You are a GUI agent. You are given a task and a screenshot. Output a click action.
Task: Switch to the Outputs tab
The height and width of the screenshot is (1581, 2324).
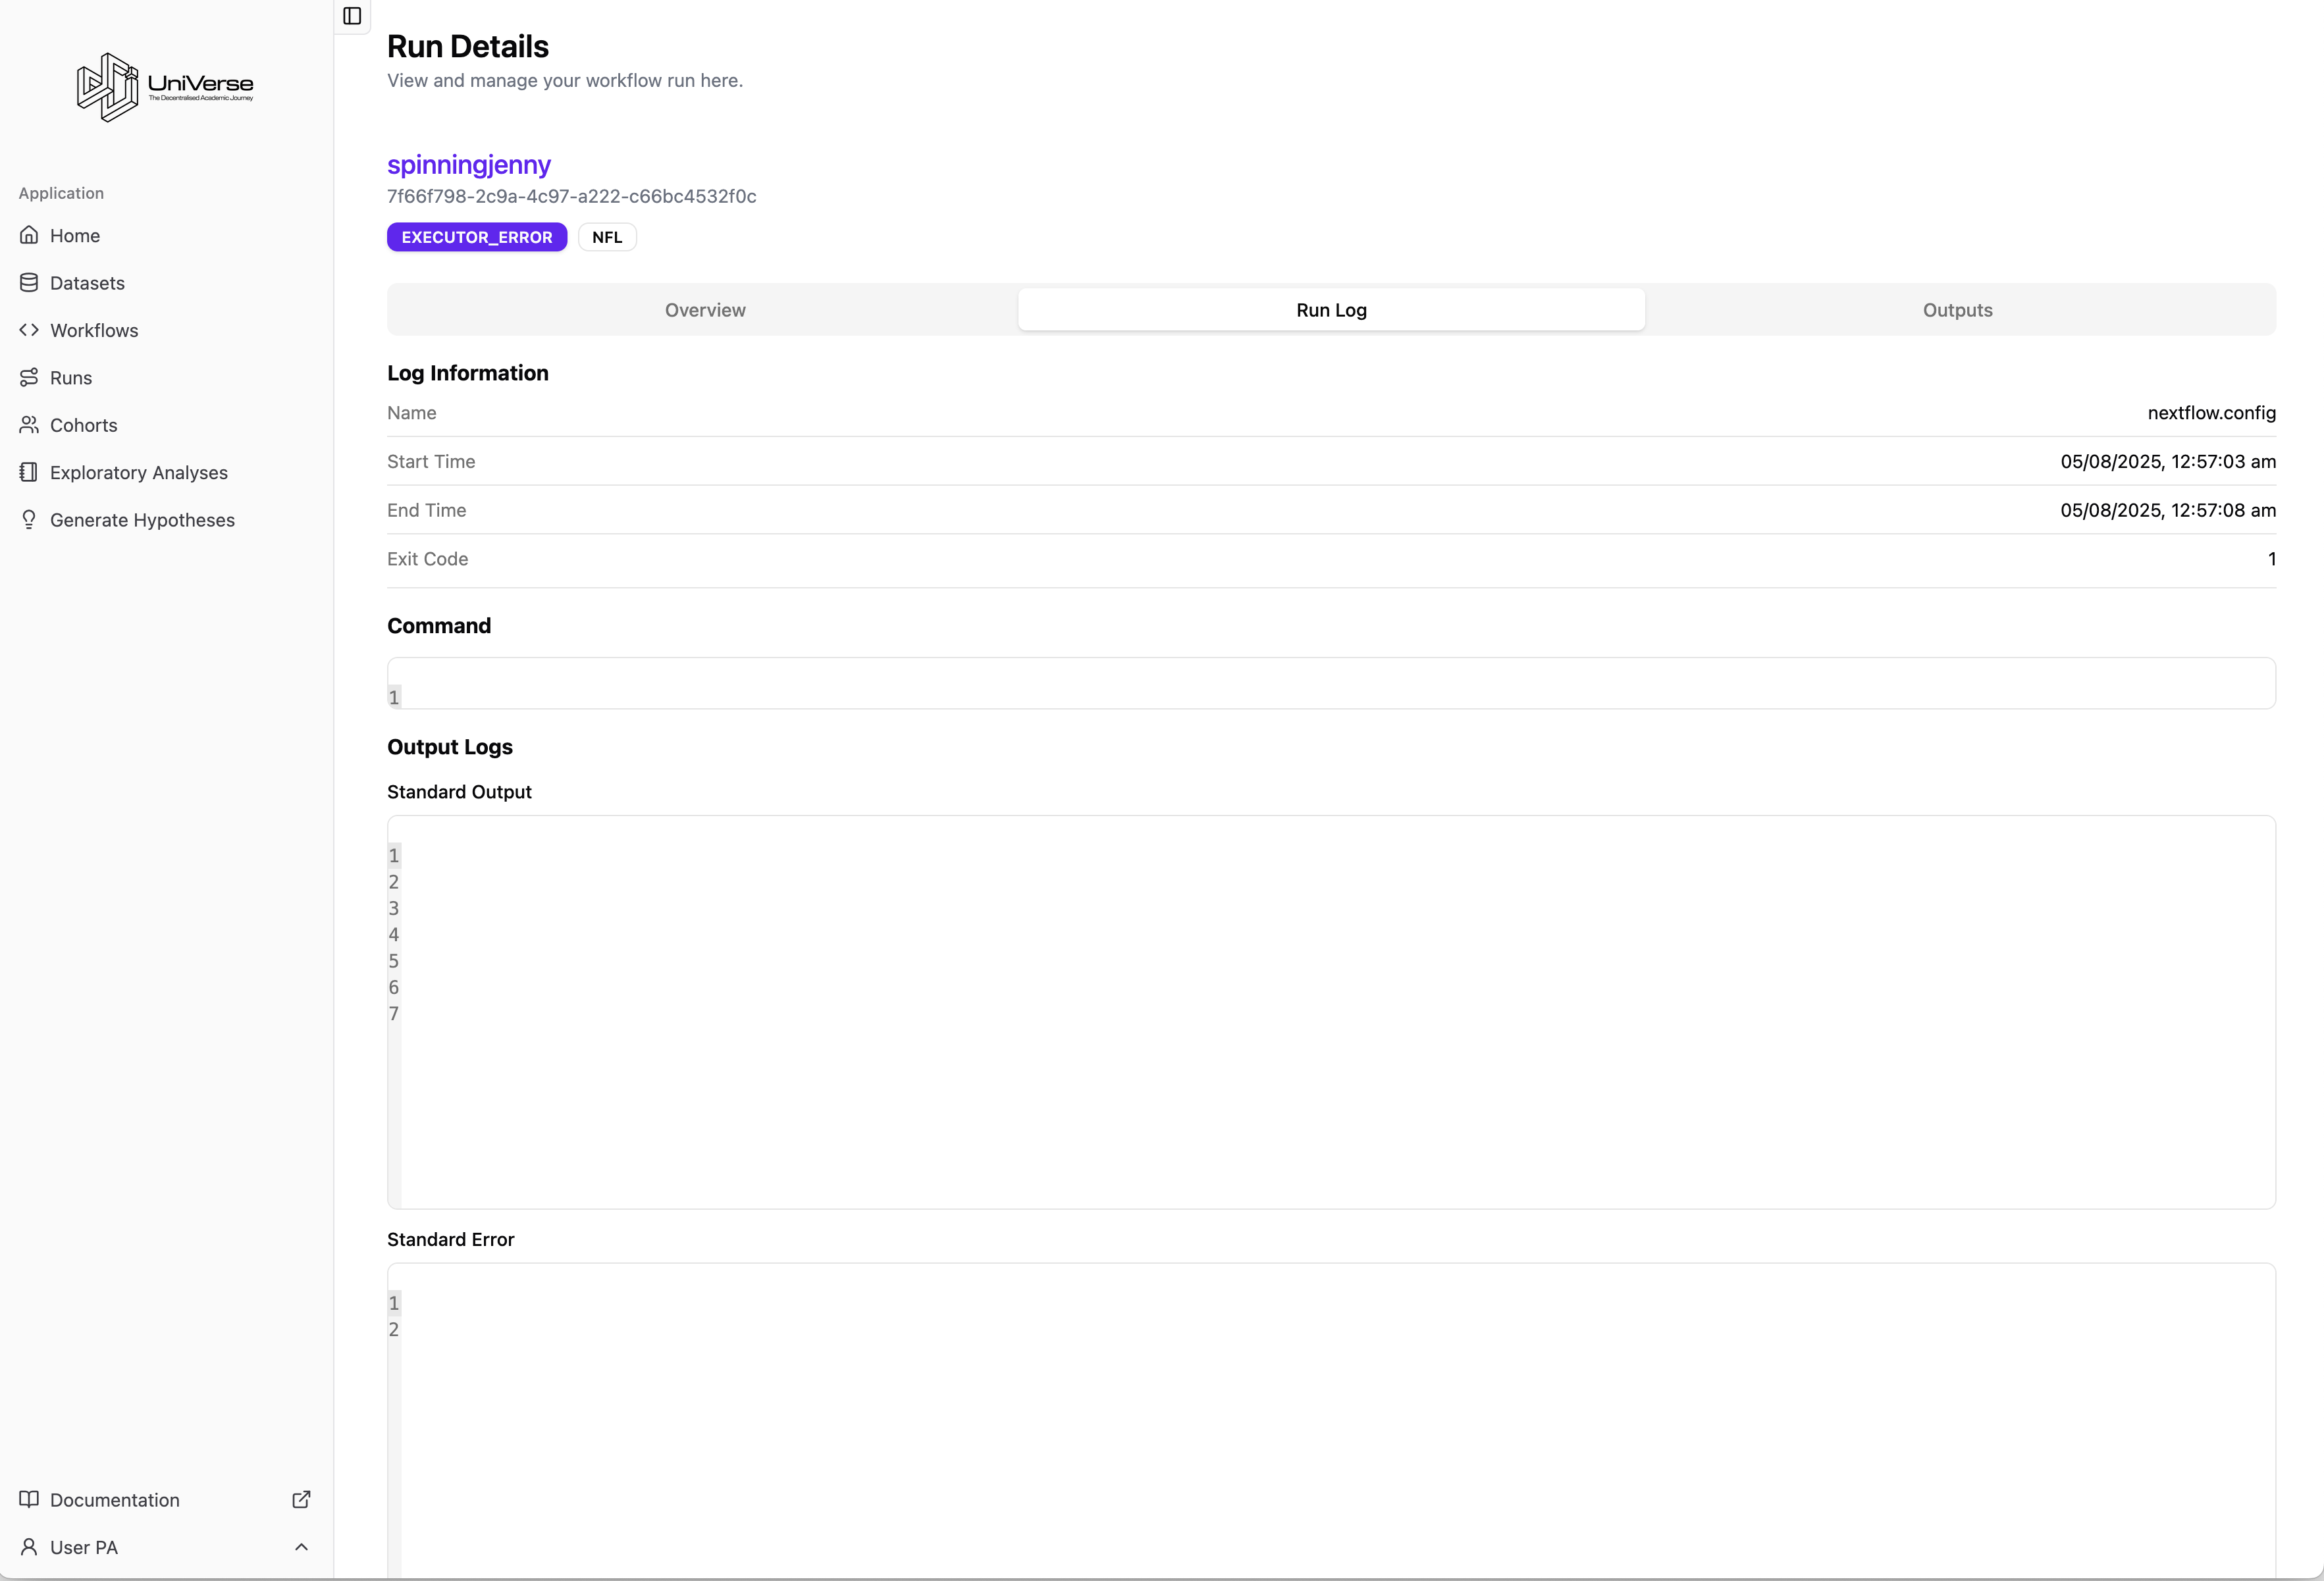click(1957, 310)
